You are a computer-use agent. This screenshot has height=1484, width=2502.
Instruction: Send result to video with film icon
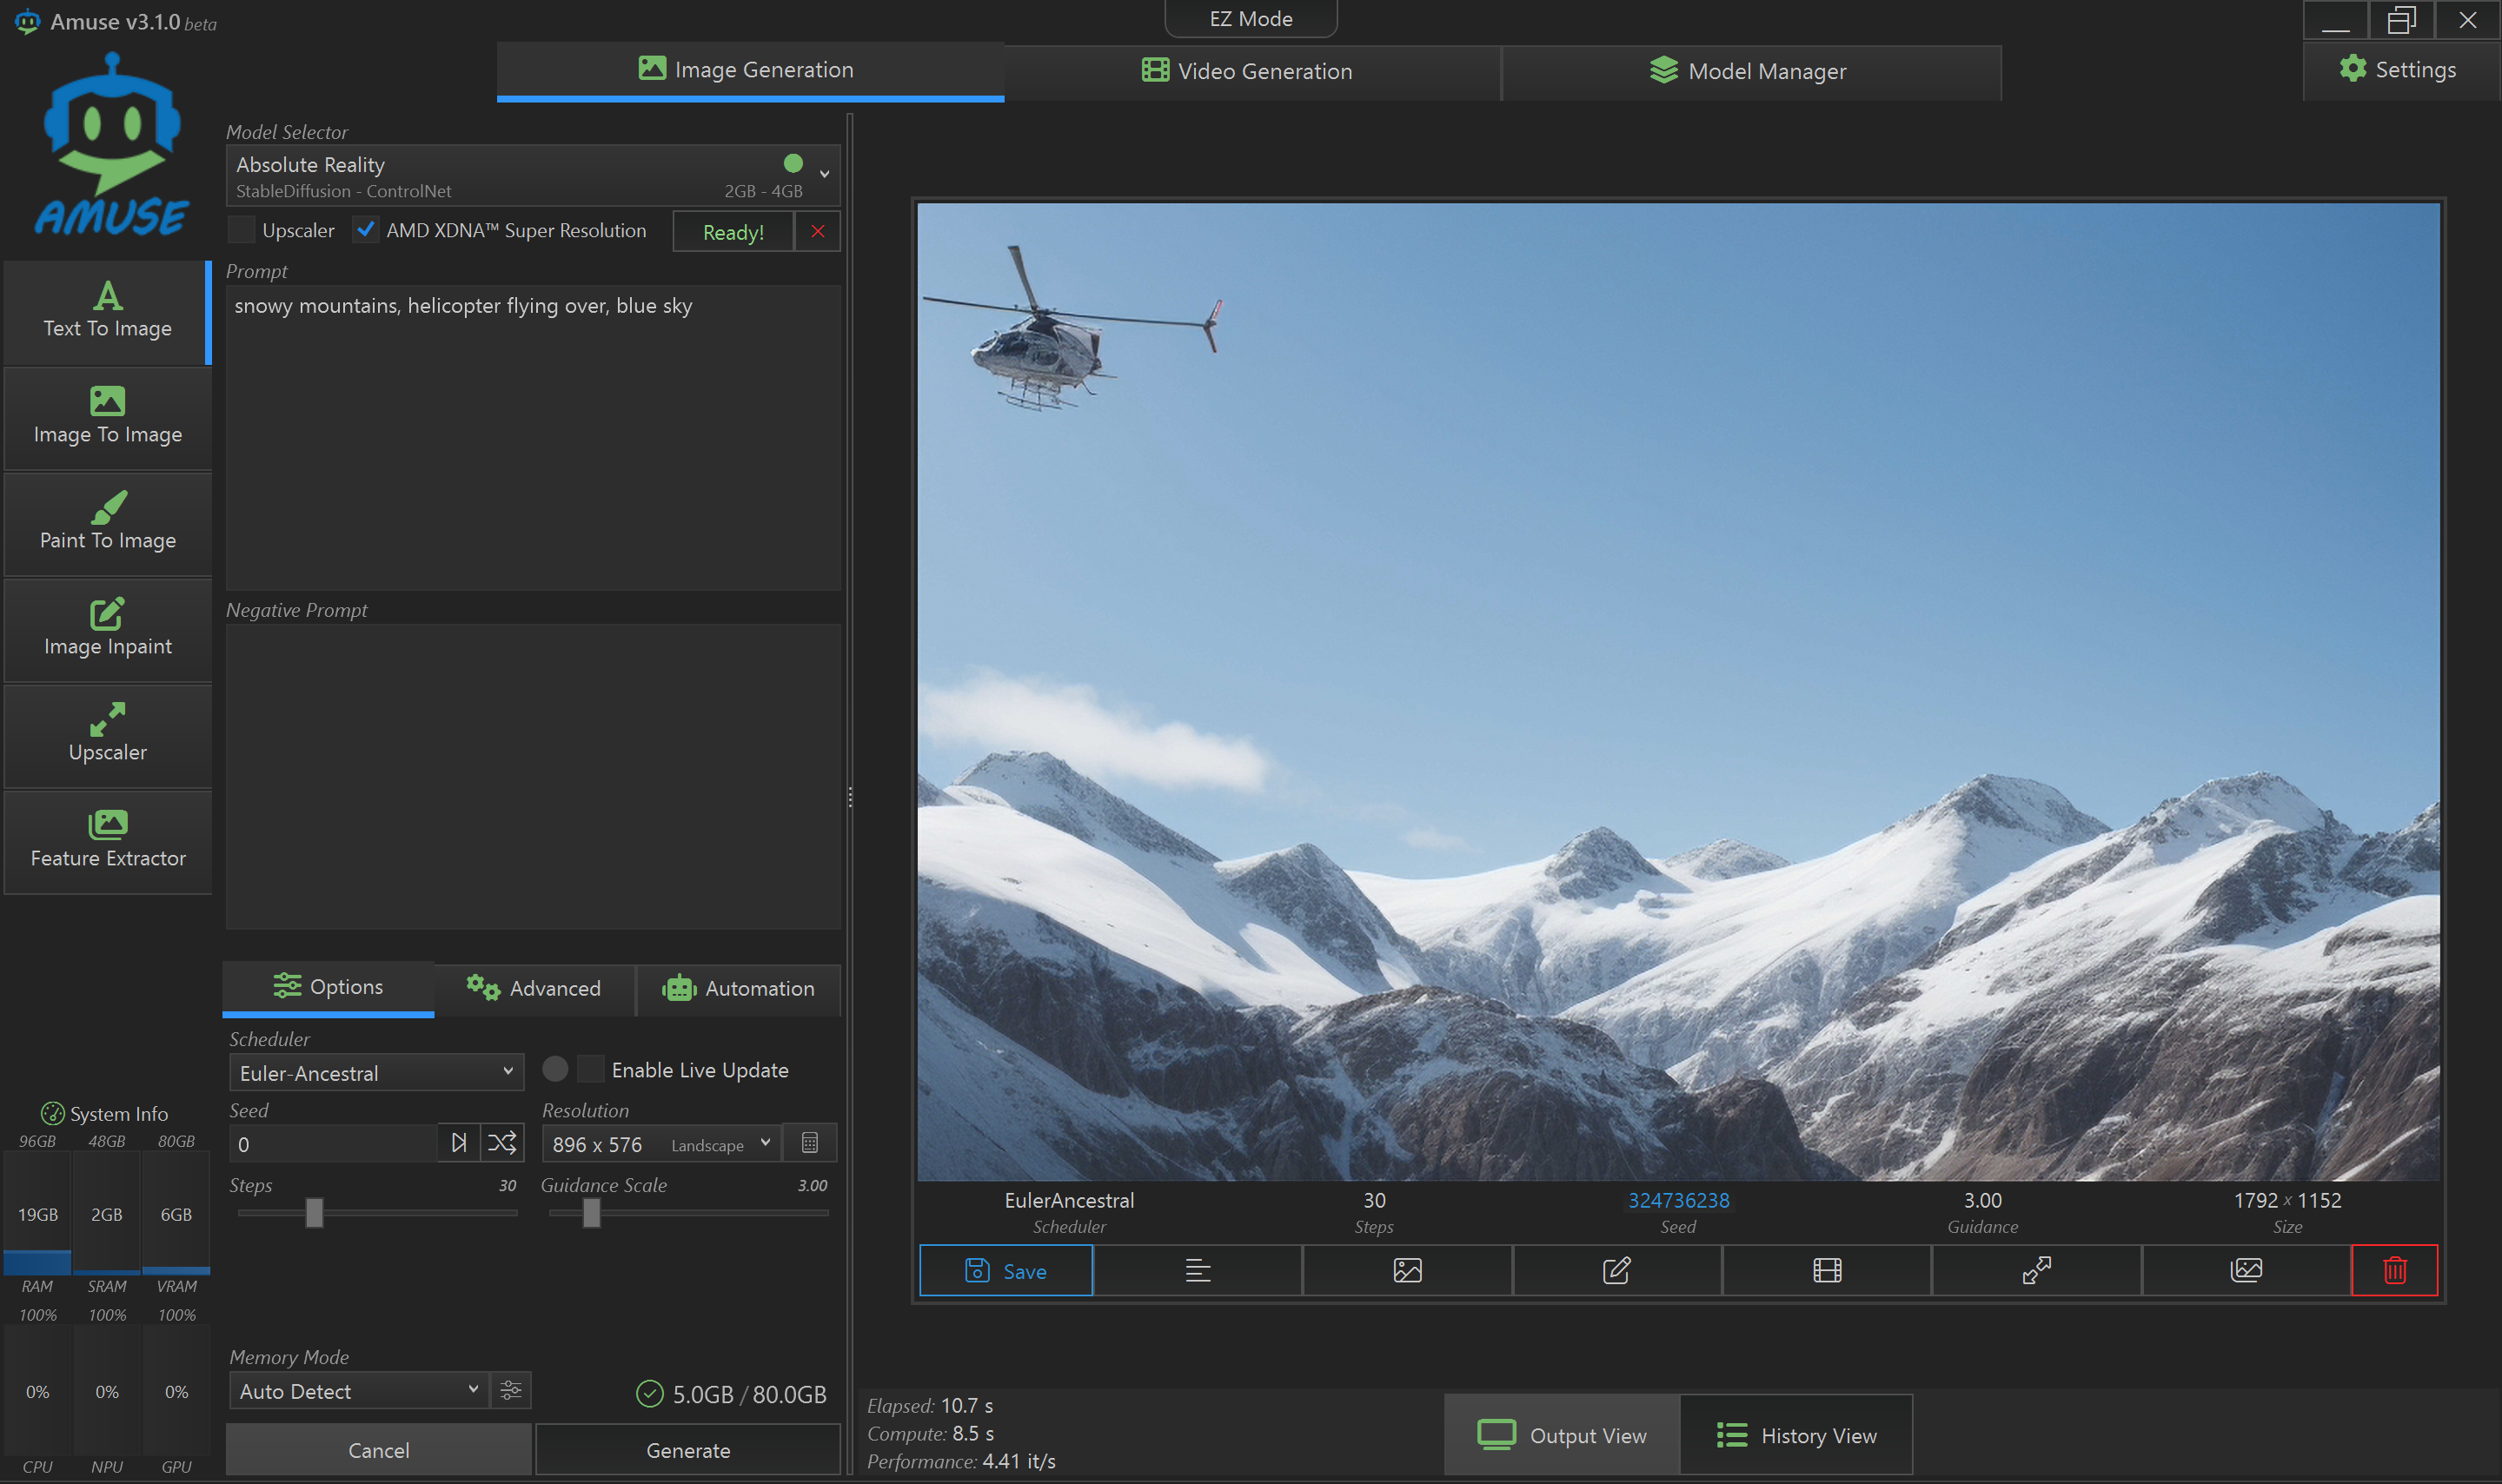point(1826,1270)
